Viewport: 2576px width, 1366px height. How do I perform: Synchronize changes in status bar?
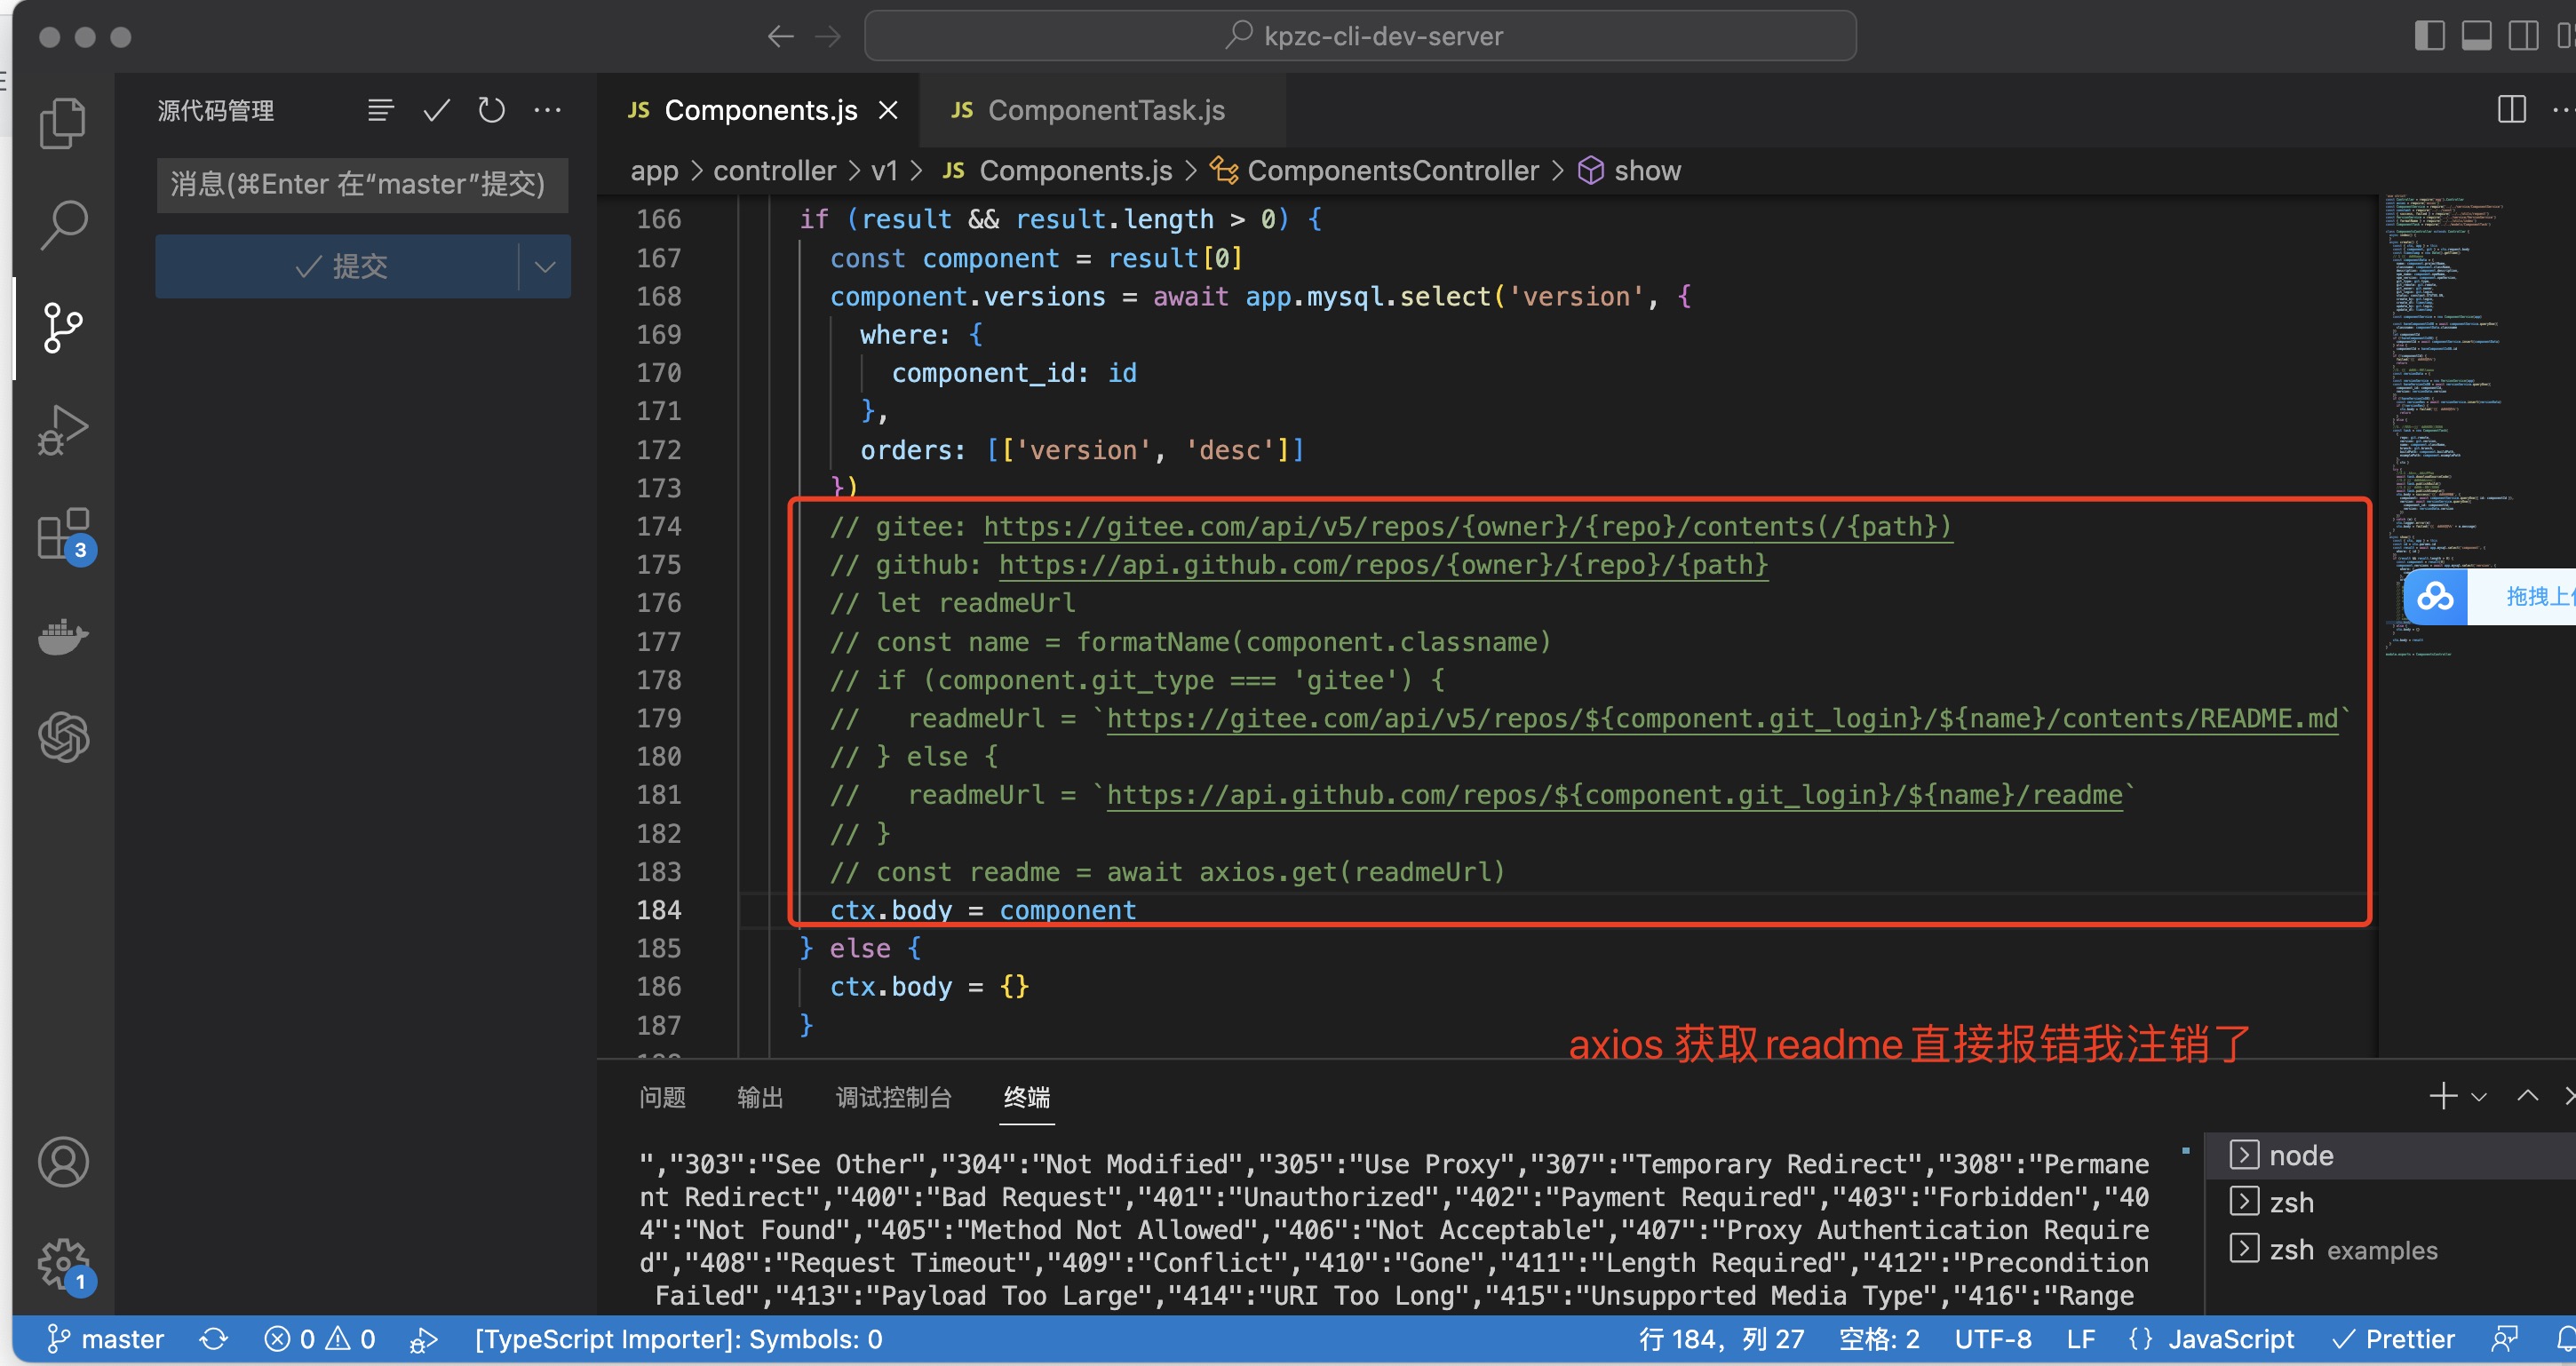coord(213,1339)
